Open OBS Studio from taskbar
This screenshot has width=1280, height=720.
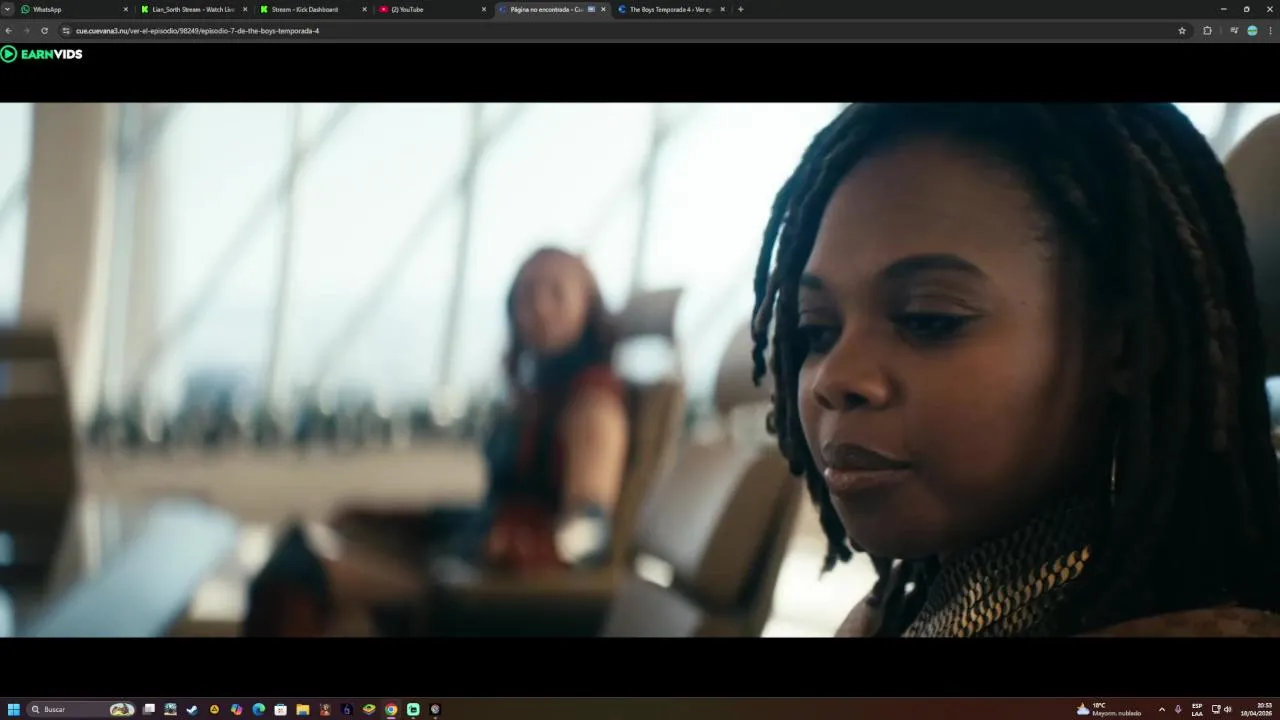[x=435, y=709]
